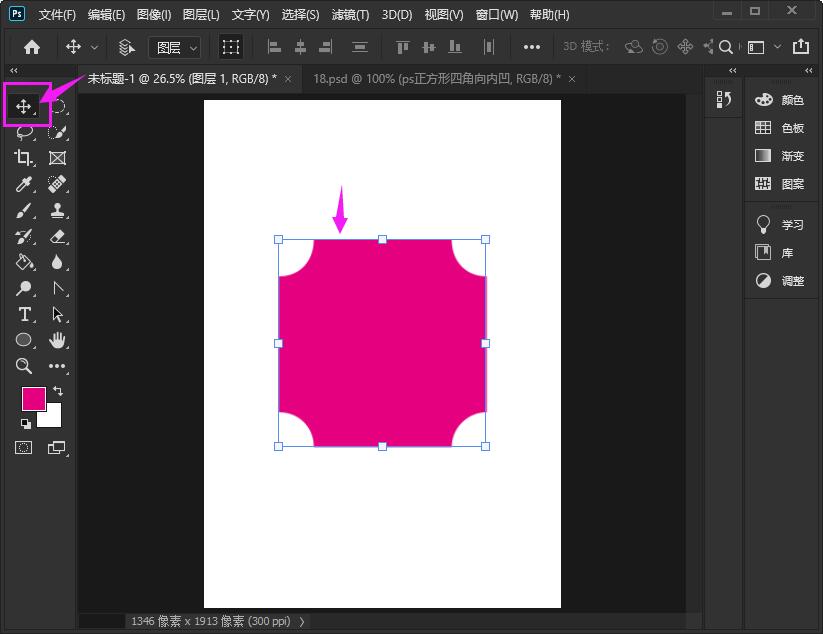Select the History Brush tool

(x=24, y=237)
